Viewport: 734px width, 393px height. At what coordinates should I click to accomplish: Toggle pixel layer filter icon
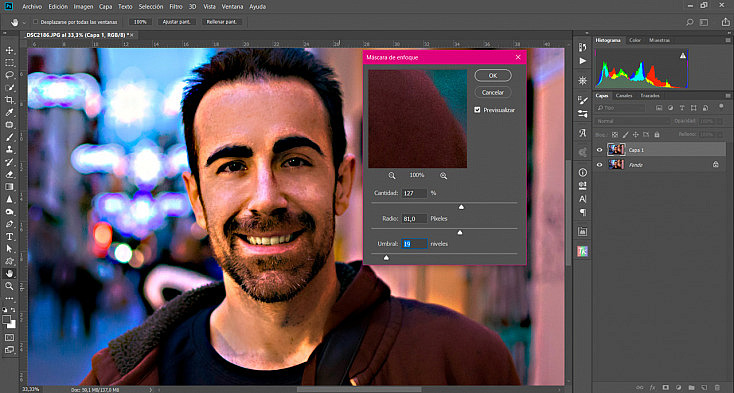(659, 108)
